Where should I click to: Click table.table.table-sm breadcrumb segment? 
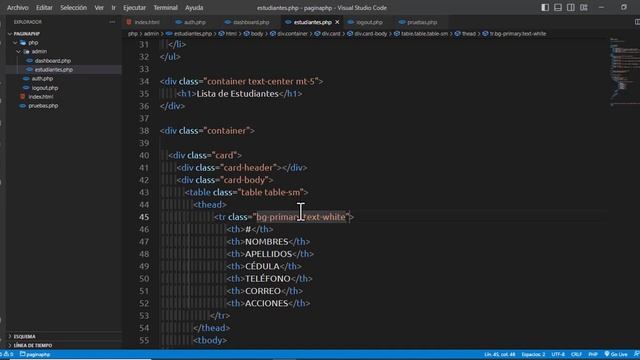[x=424, y=33]
